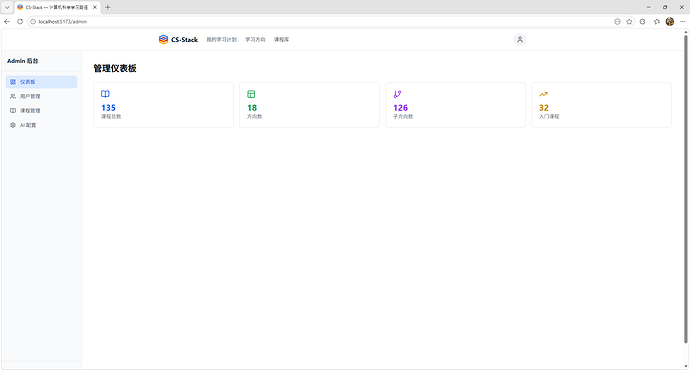Viewport: 690px width, 370px height.
Task: Click the Admin 后台 sidebar title
Action: (x=22, y=61)
